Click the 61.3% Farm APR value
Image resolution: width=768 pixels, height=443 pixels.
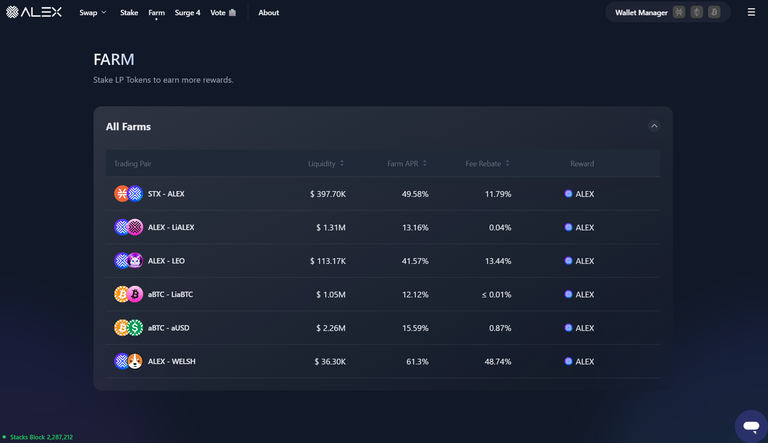tap(417, 362)
